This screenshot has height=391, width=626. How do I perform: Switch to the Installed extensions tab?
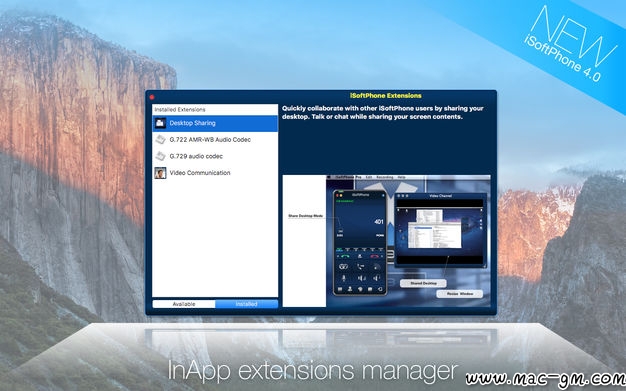[246, 304]
